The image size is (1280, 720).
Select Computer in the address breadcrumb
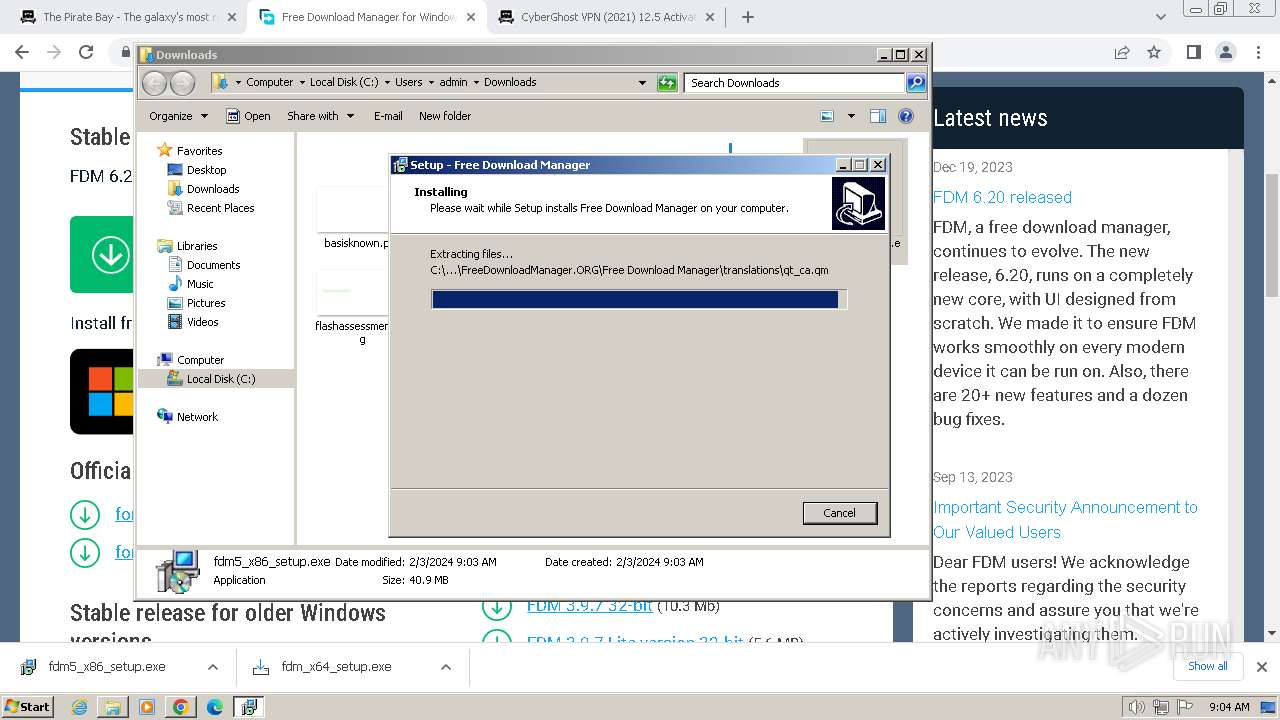[269, 83]
